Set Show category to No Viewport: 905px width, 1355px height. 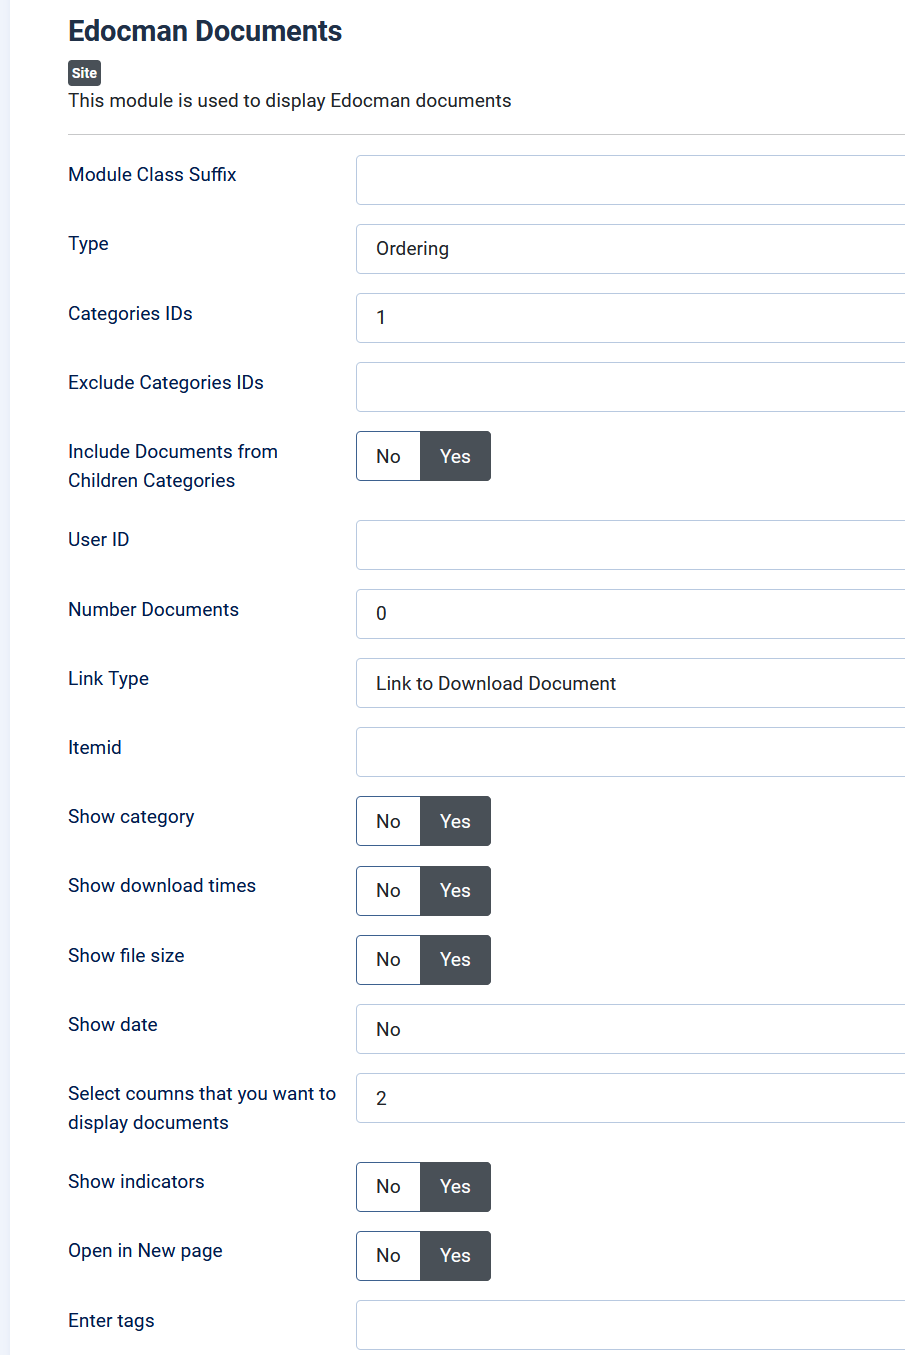tap(388, 821)
